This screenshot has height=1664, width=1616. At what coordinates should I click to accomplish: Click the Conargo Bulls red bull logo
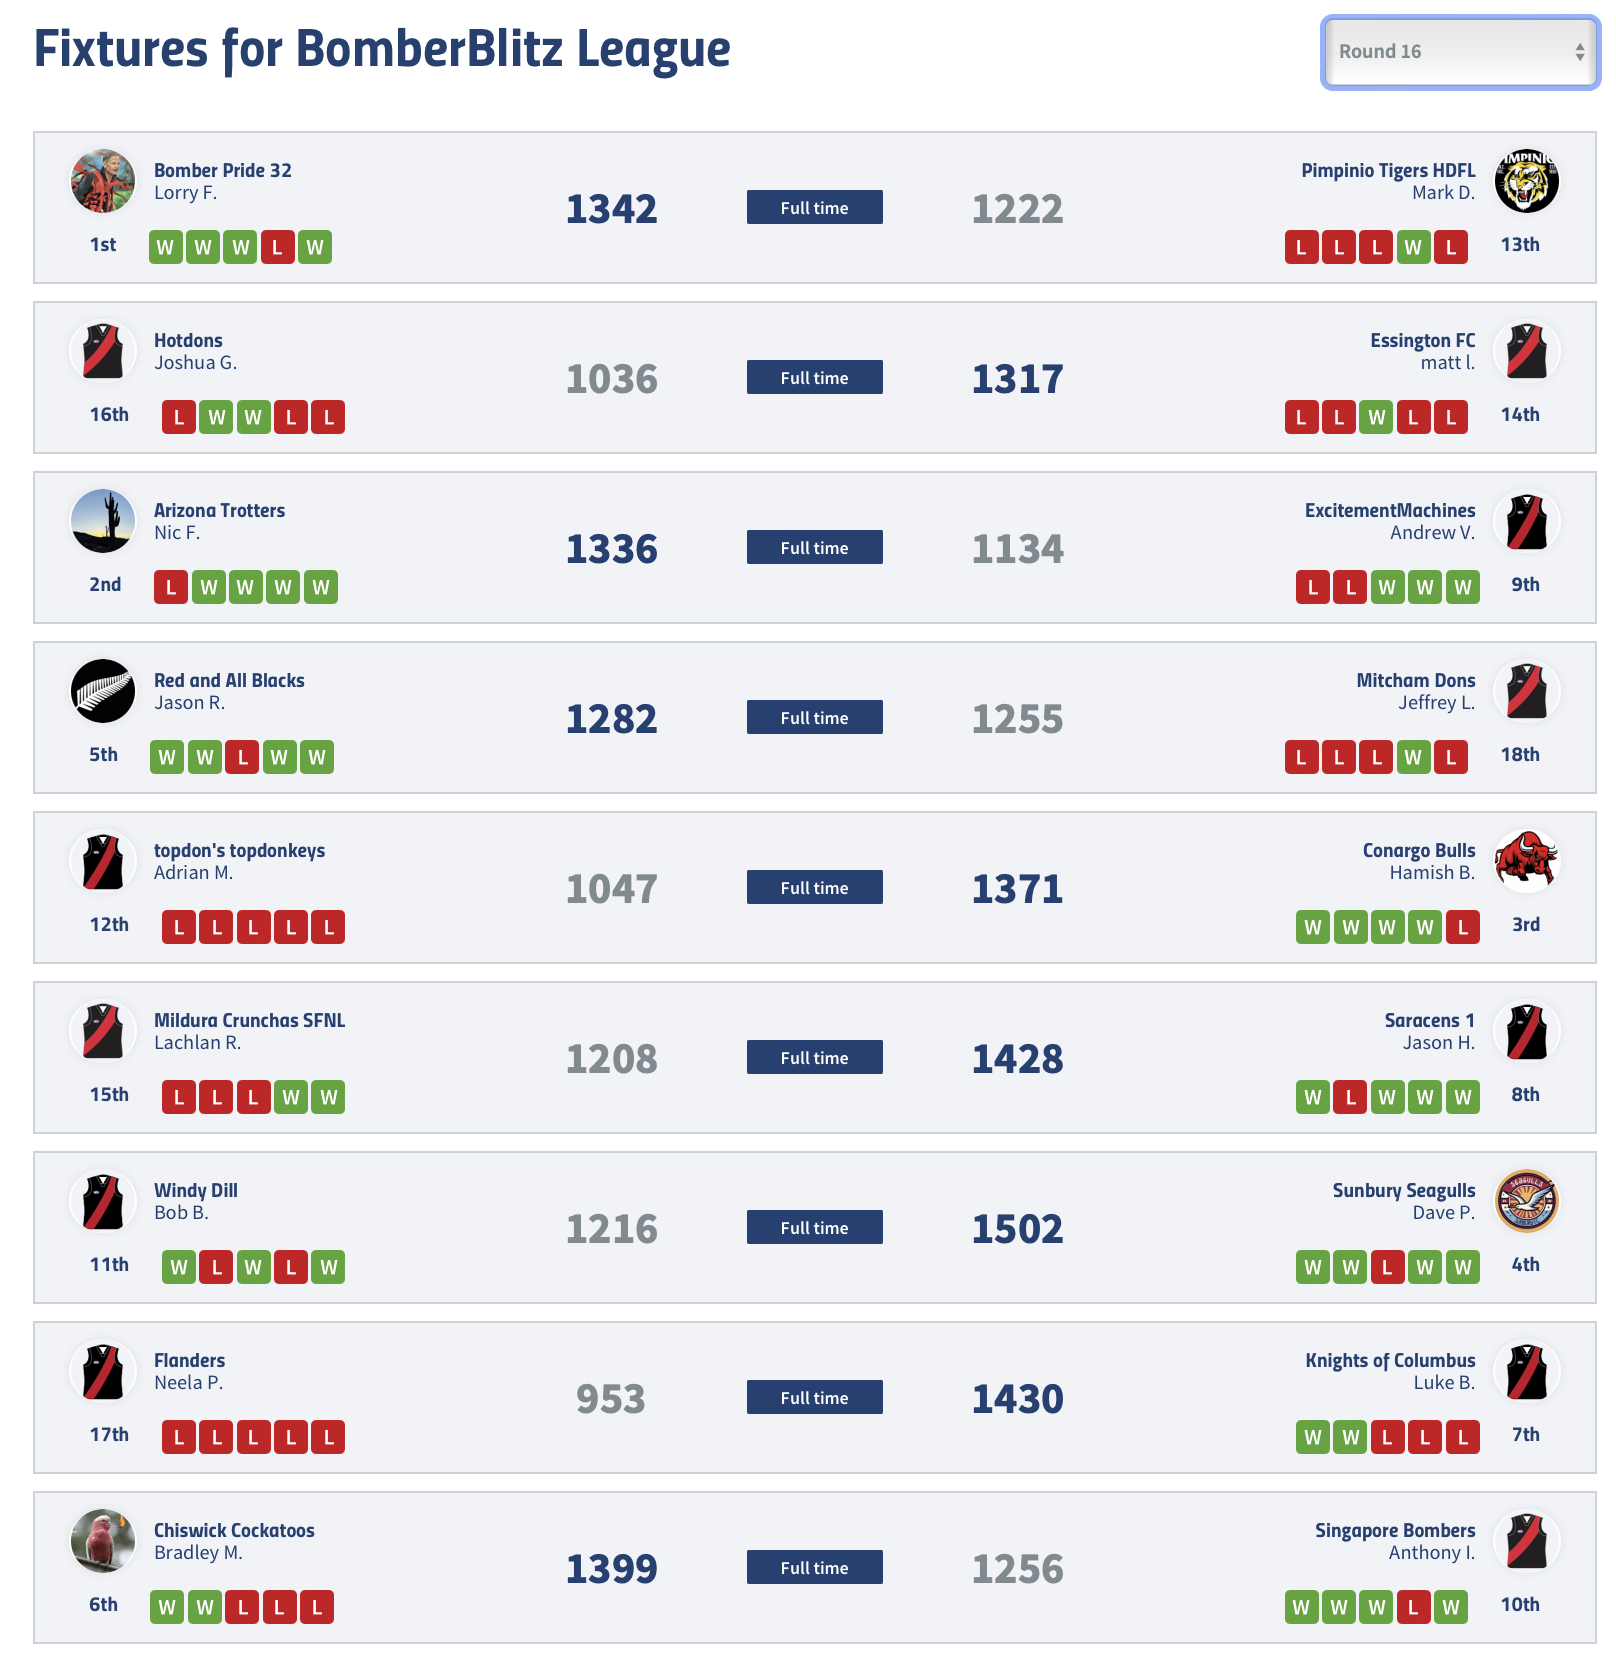(1526, 861)
